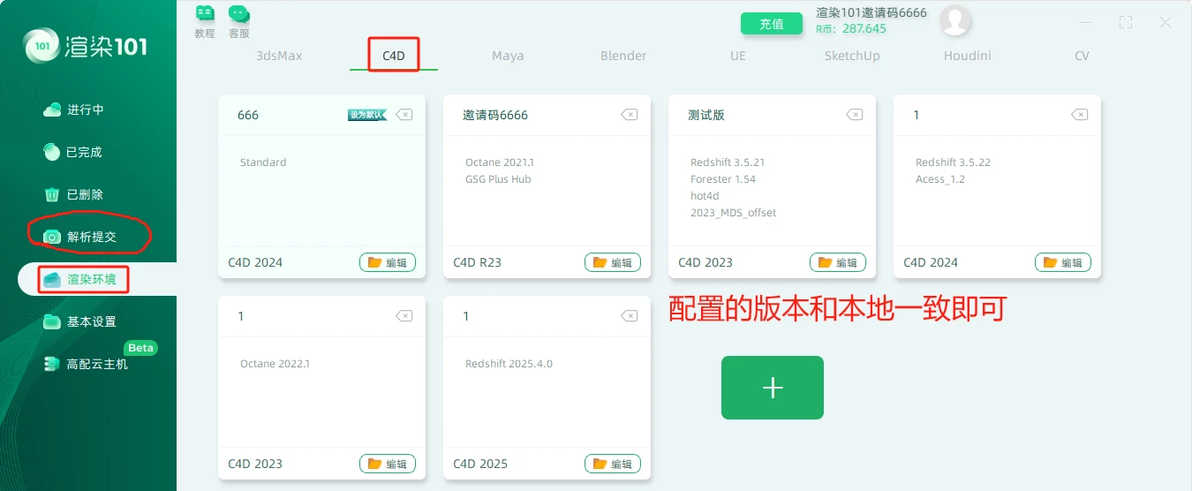Viewport: 1192px width, 491px height.
Task: Switch to the Houdini tab
Action: 968,55
